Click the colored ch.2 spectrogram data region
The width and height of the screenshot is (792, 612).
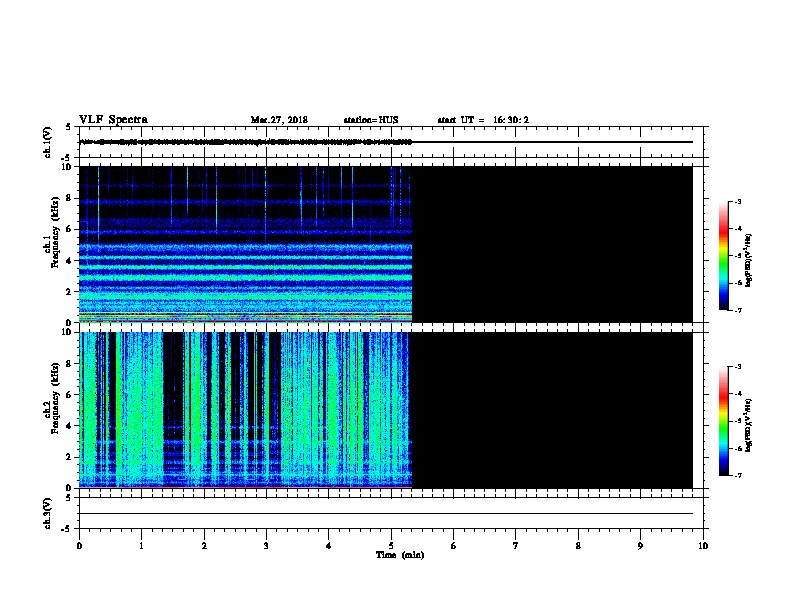point(245,410)
